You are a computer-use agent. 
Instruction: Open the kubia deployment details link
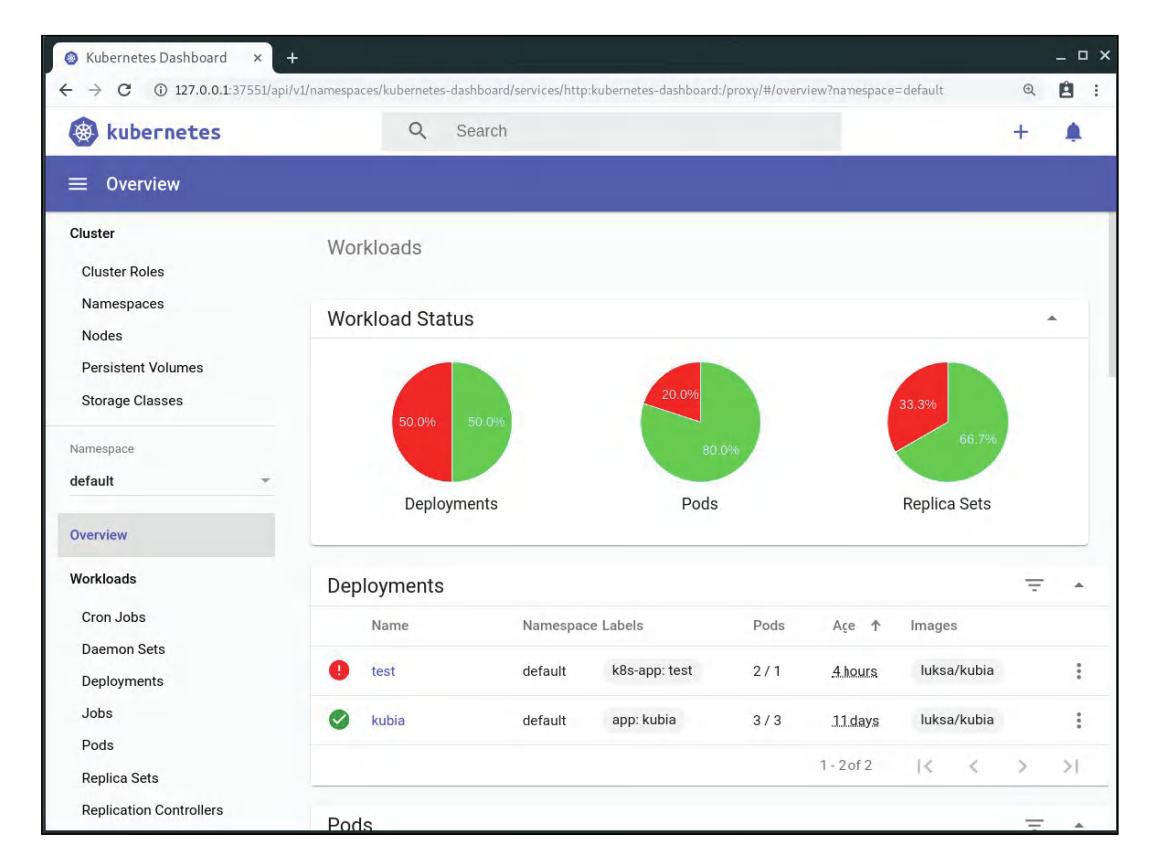pos(390,717)
